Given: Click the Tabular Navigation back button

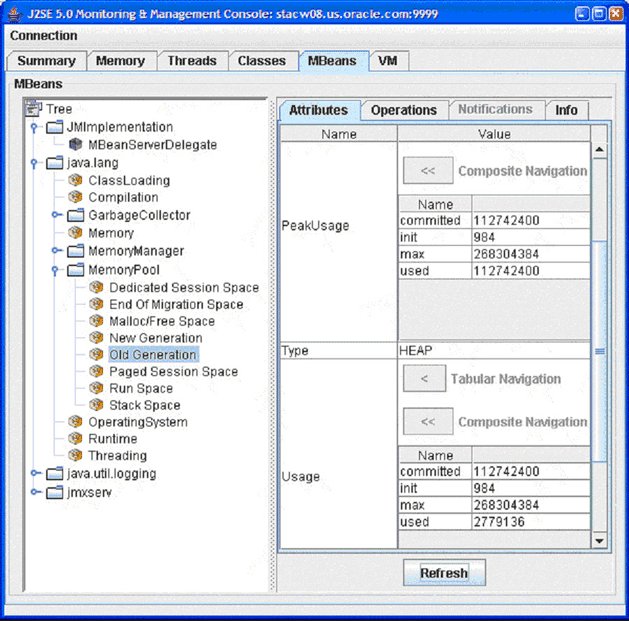Looking at the screenshot, I should 424,379.
